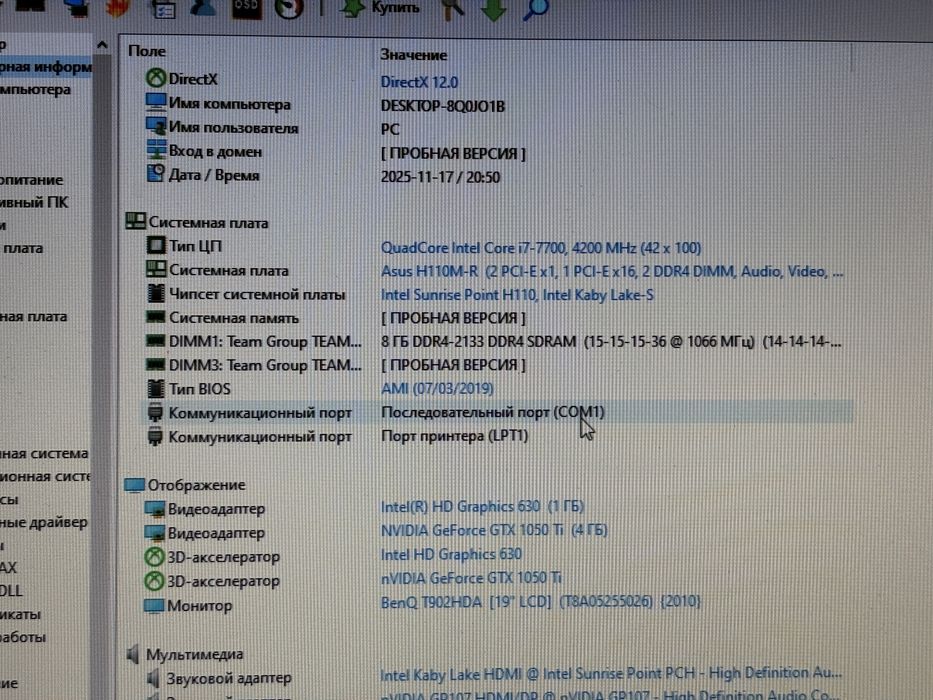Select the DESKTOP-8Q0JO1B computer name value
The width and height of the screenshot is (933, 700).
coord(443,106)
